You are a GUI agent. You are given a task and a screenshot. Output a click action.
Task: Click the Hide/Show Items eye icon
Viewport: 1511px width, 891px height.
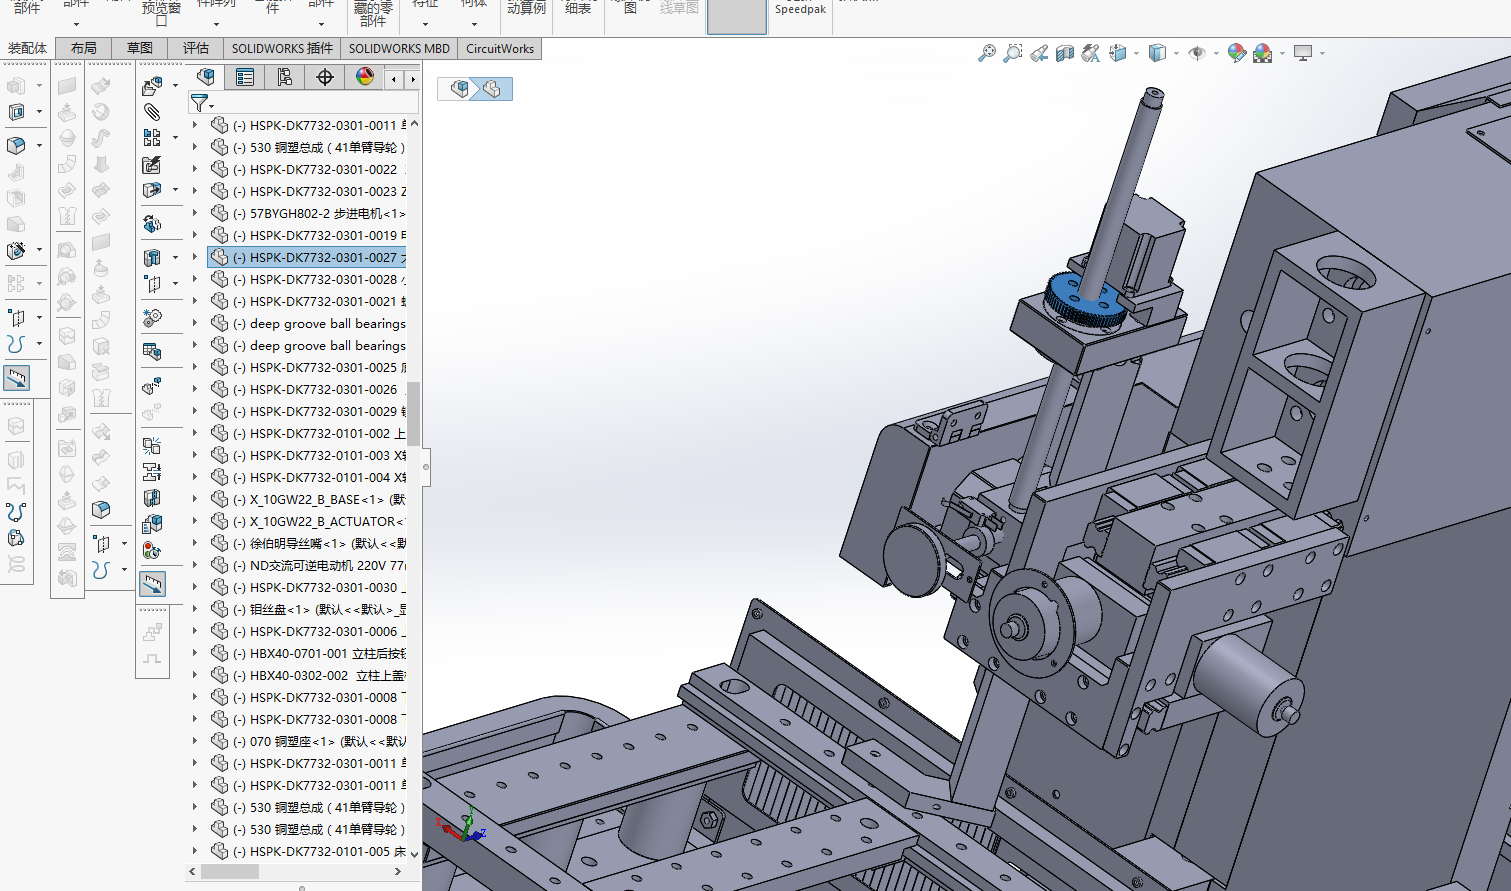[1197, 53]
